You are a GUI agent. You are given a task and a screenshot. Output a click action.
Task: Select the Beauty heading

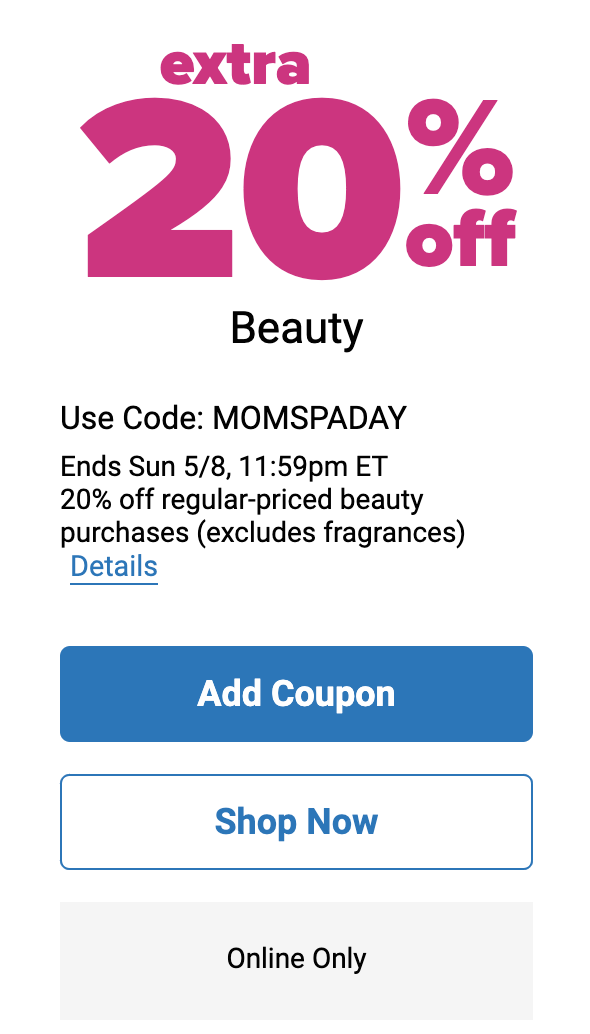tap(297, 328)
